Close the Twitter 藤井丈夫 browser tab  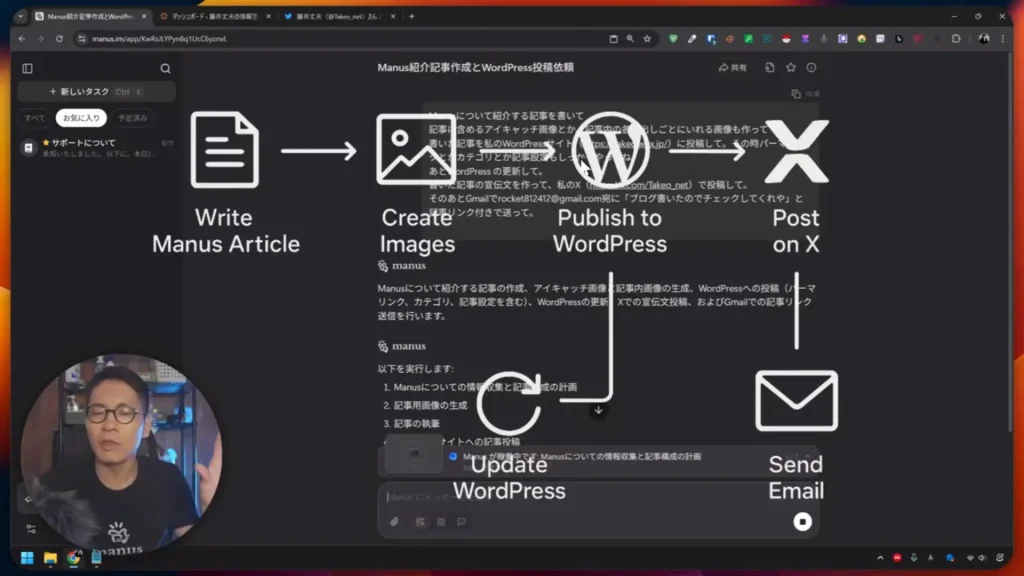[392, 16]
